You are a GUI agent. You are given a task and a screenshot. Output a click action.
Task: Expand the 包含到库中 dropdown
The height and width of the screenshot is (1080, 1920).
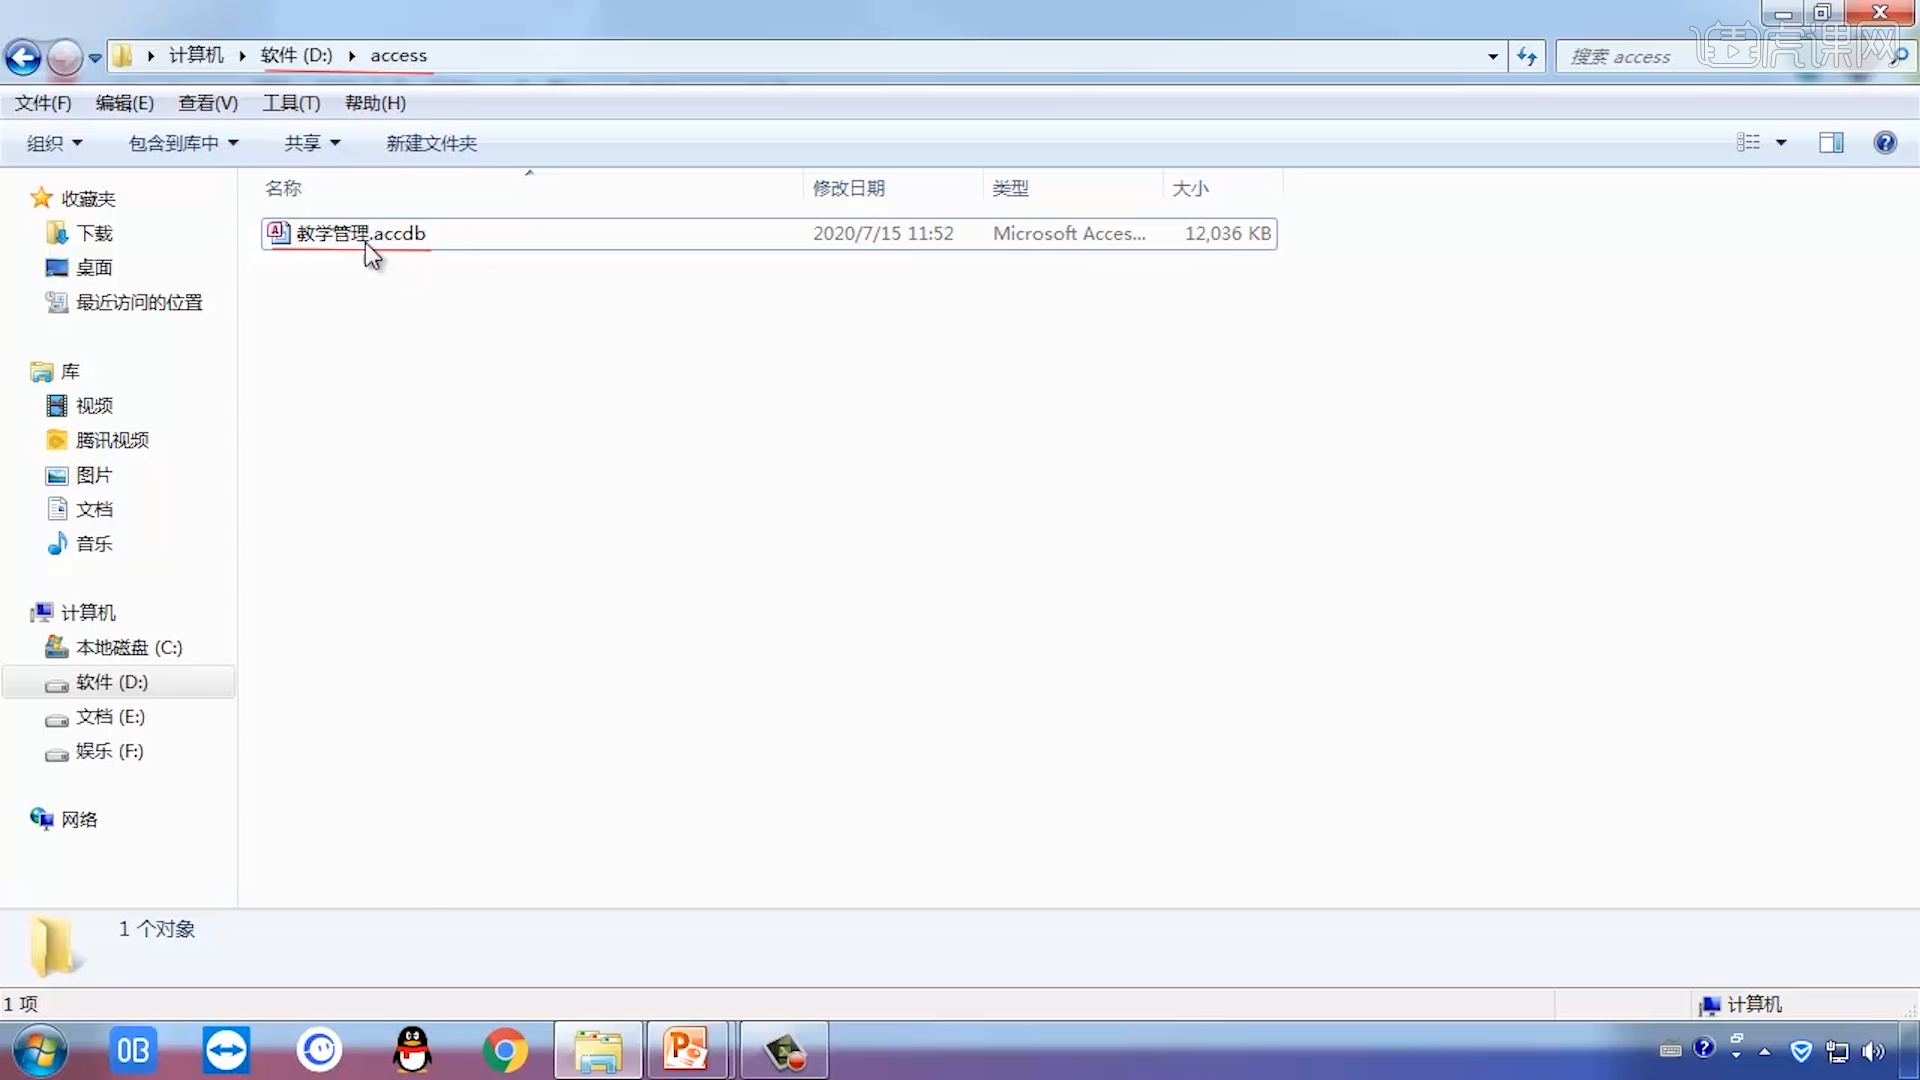tap(183, 143)
